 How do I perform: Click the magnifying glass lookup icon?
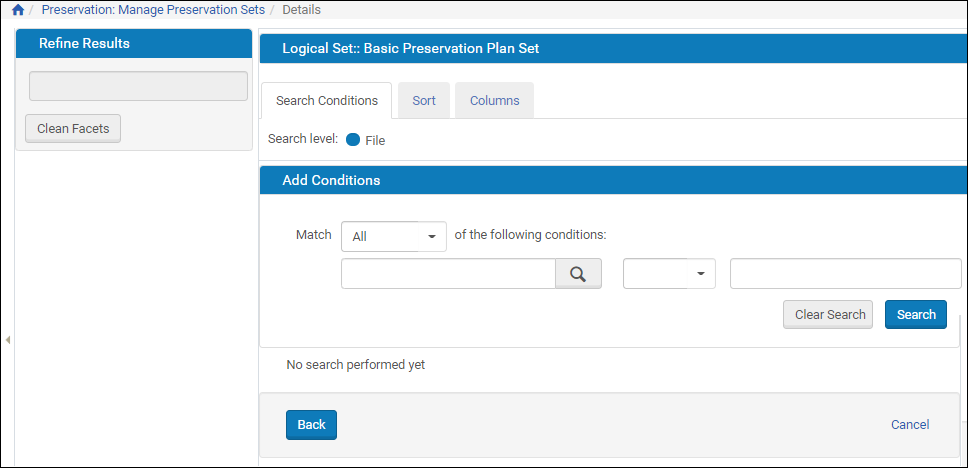click(x=579, y=274)
